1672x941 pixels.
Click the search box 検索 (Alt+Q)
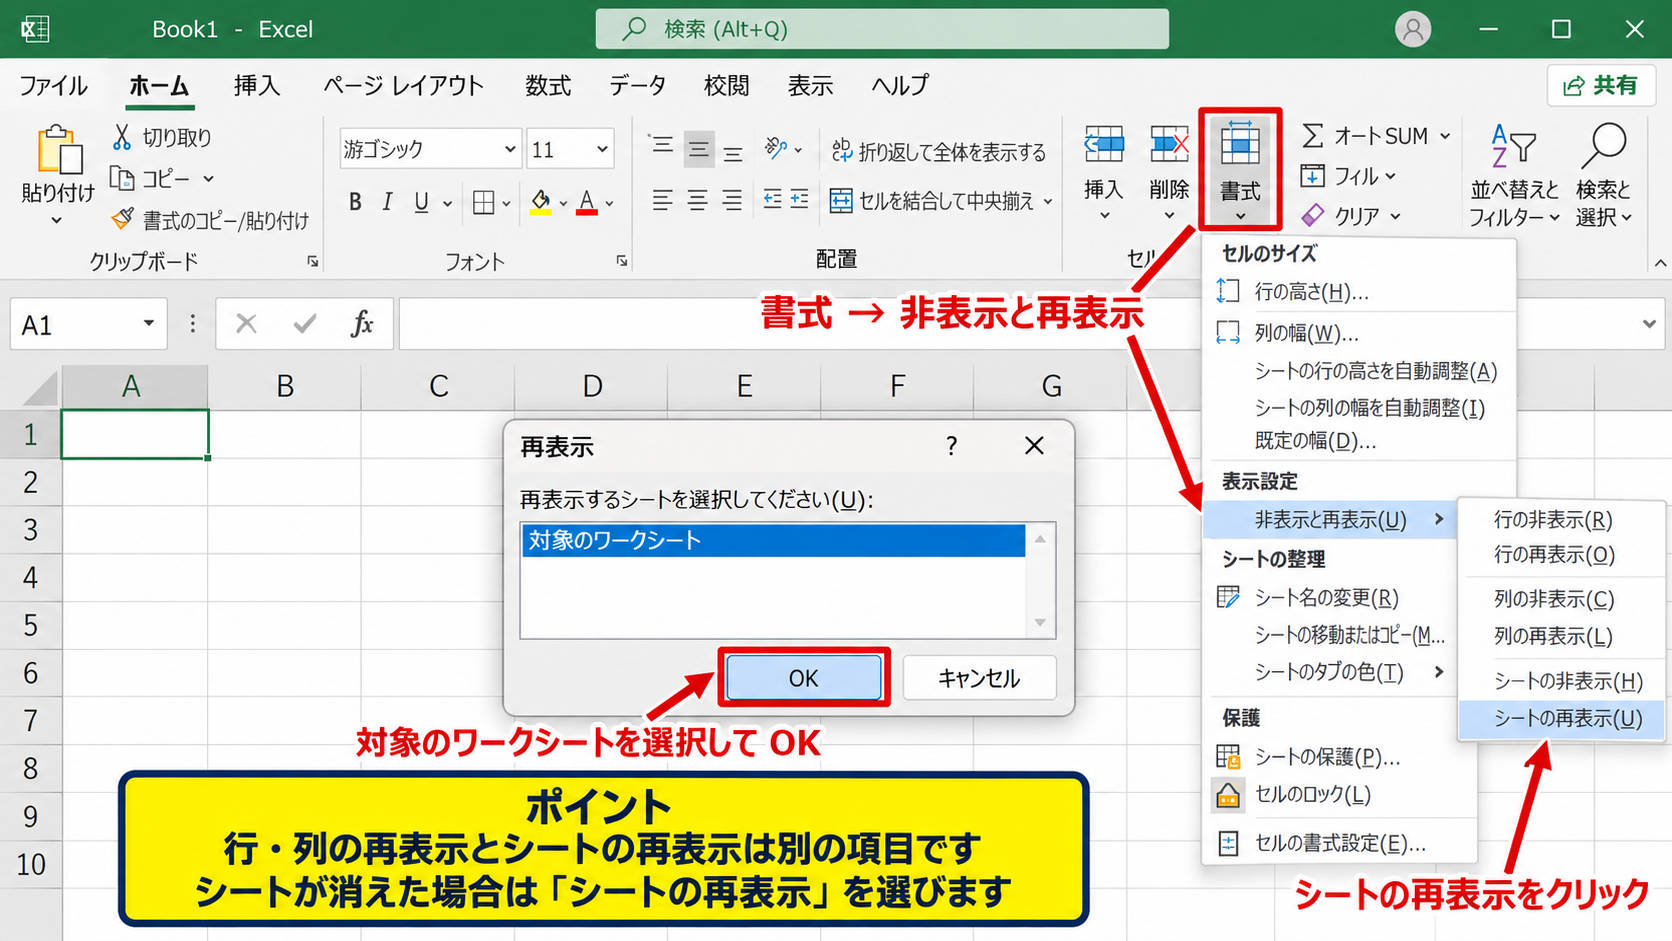click(882, 29)
